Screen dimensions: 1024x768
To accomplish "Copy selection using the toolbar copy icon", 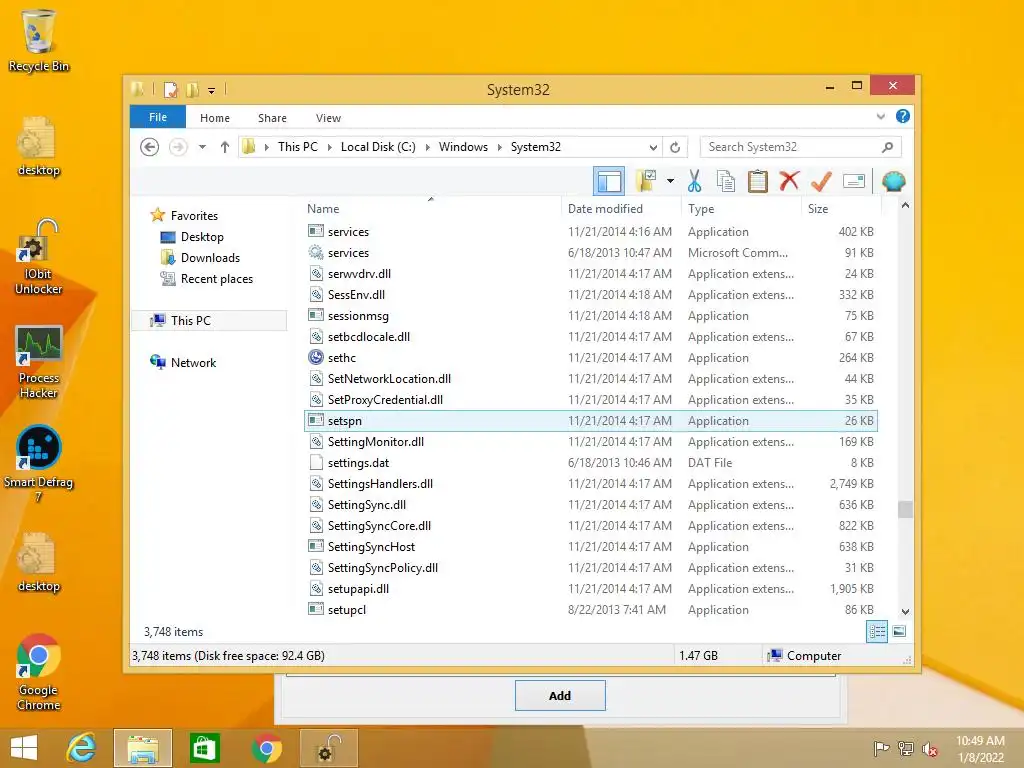I will pyautogui.click(x=726, y=181).
